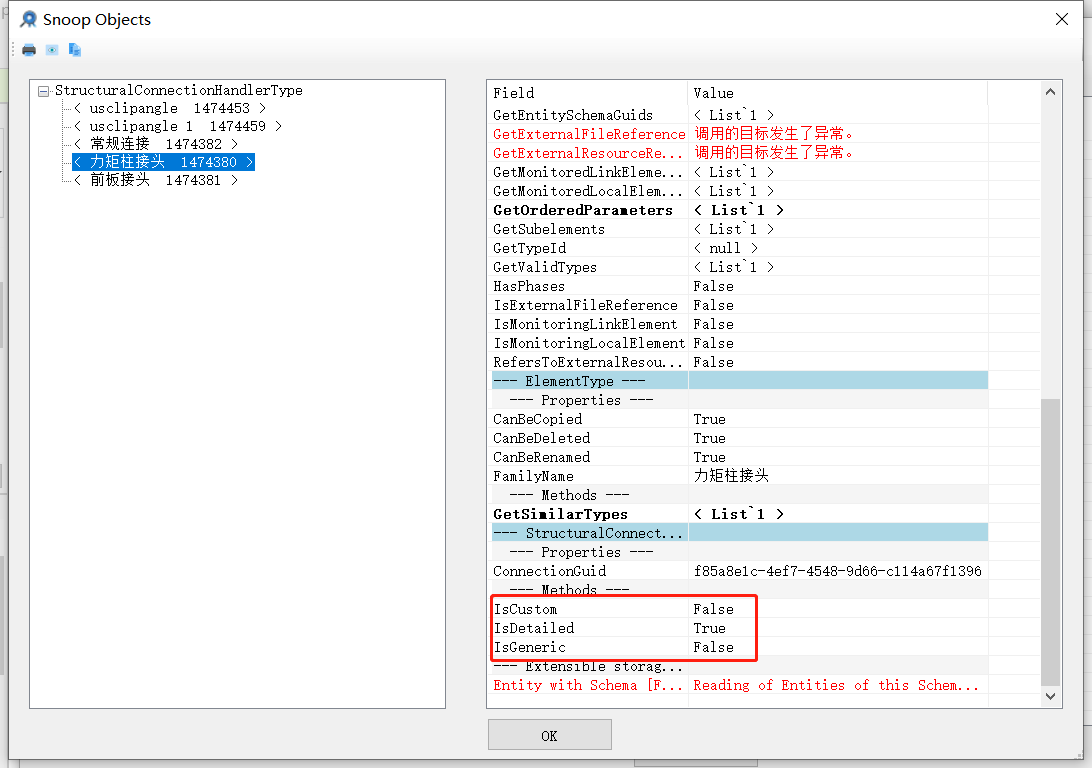
Task: Click the Print toolbar icon
Action: click(28, 49)
